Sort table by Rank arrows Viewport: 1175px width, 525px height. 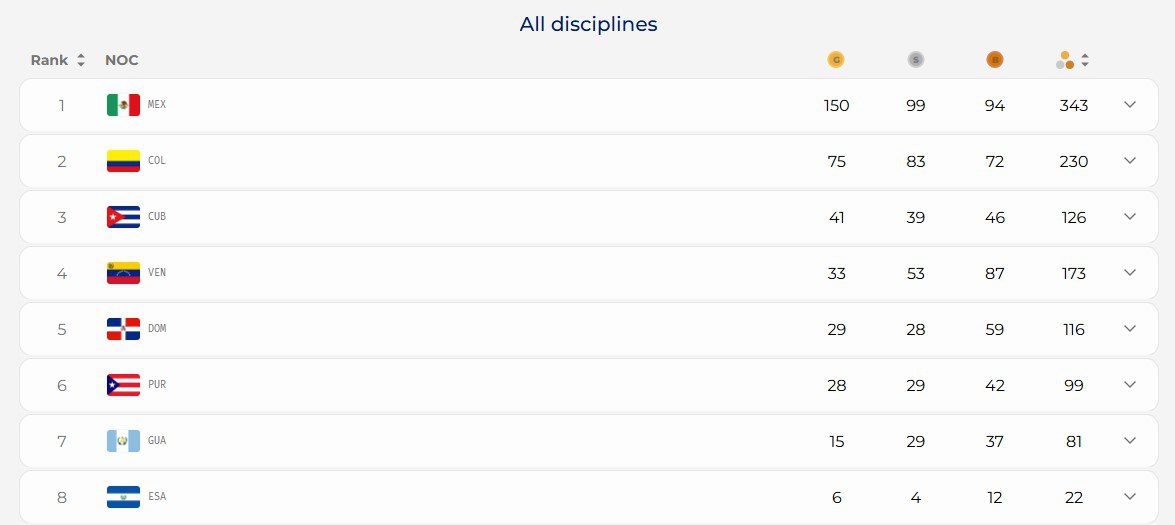pos(81,60)
